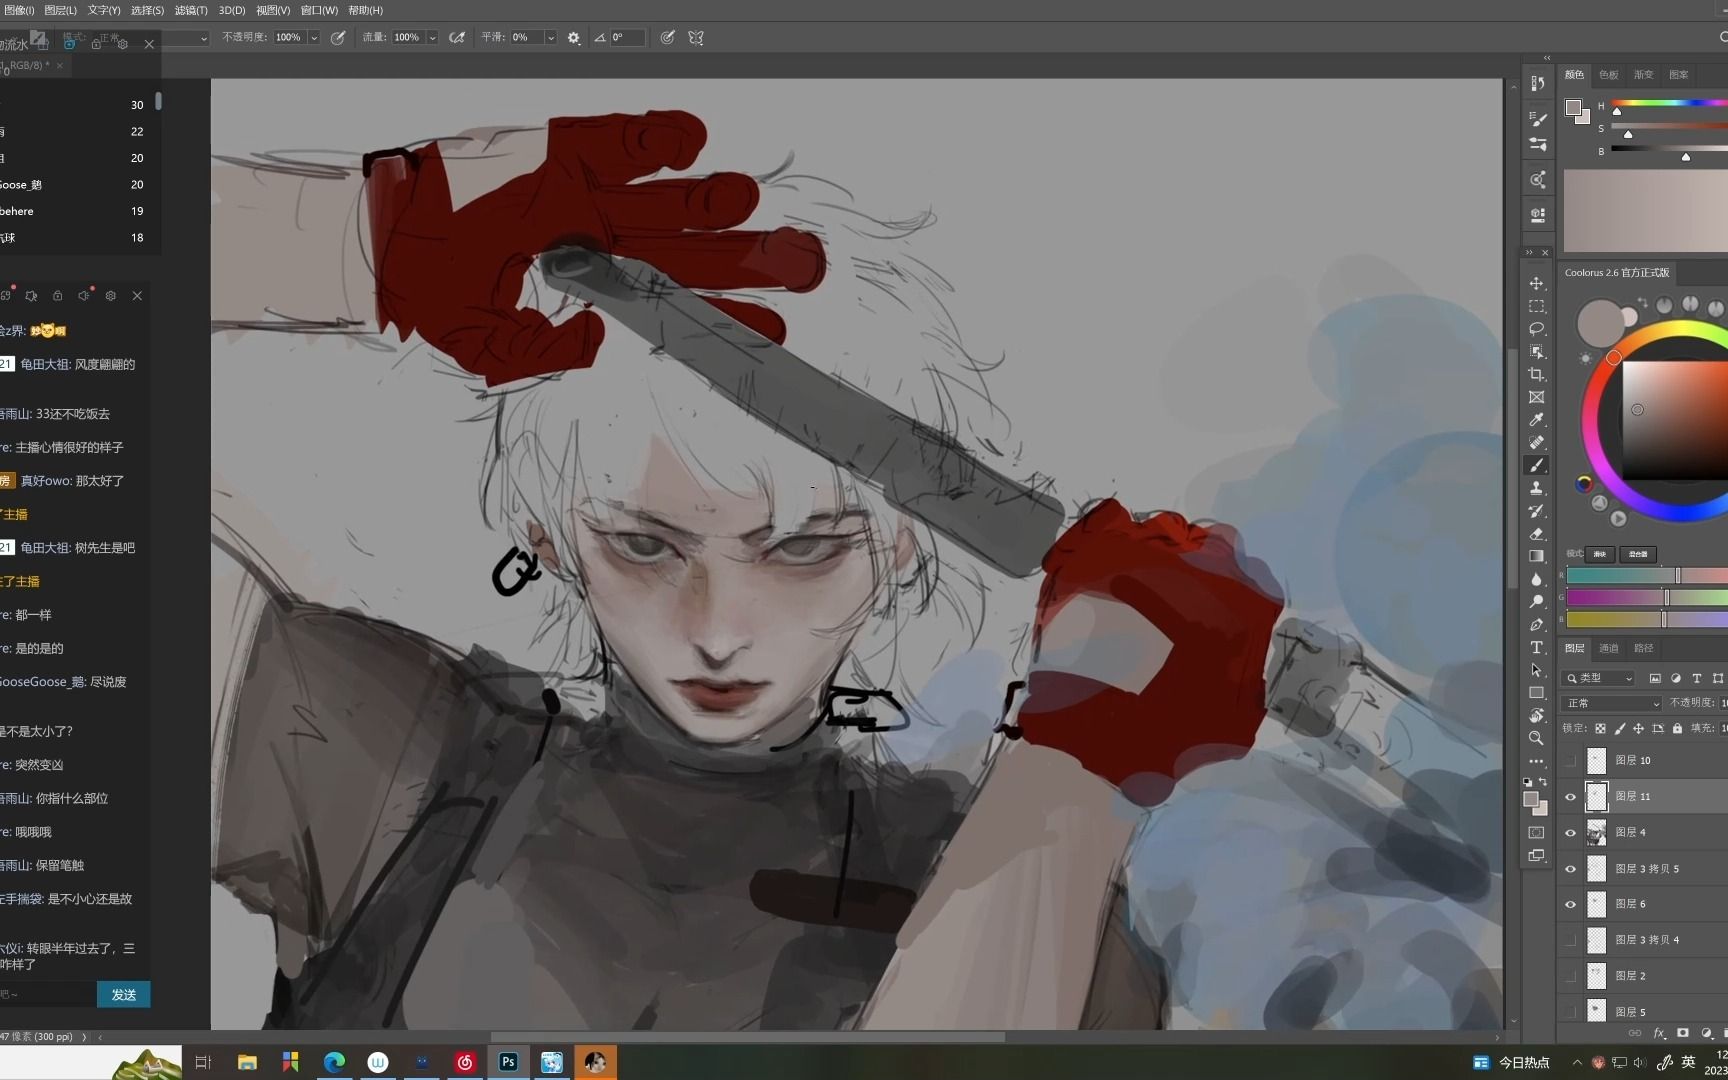Select the Spot Healing Brush tool
This screenshot has height=1080, width=1728.
click(1537, 443)
